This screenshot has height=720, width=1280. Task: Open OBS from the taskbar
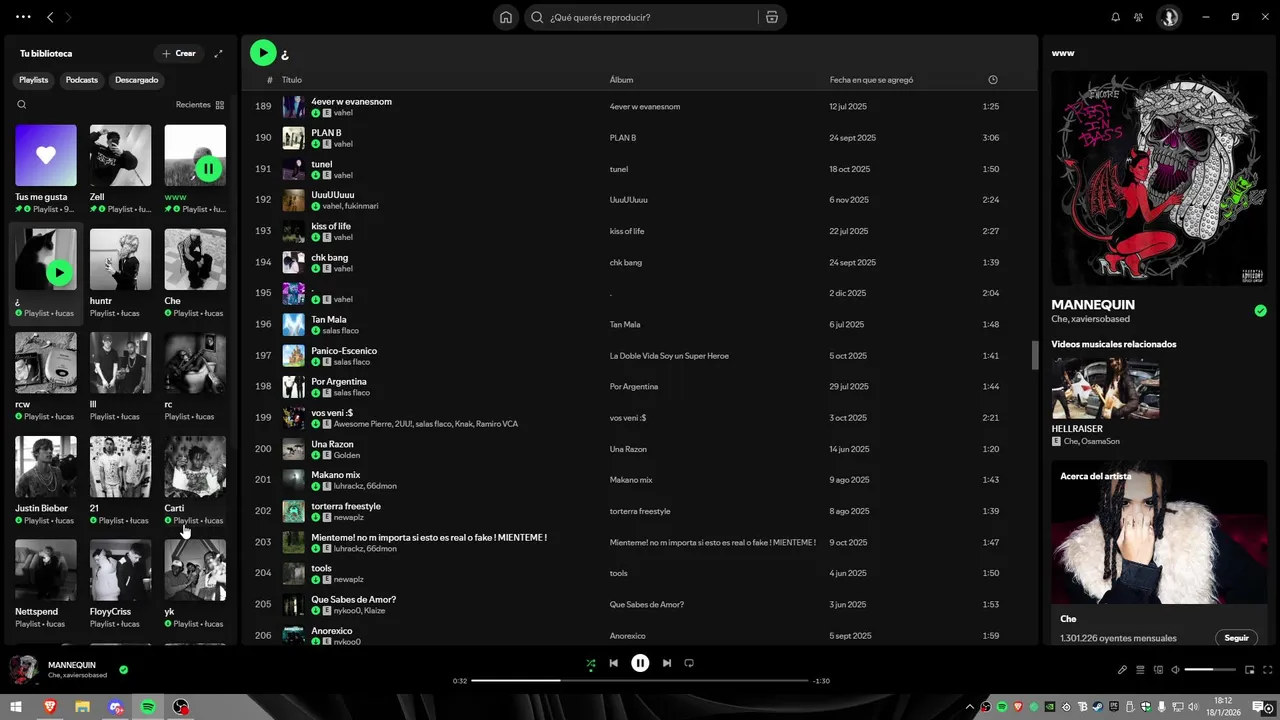181,707
